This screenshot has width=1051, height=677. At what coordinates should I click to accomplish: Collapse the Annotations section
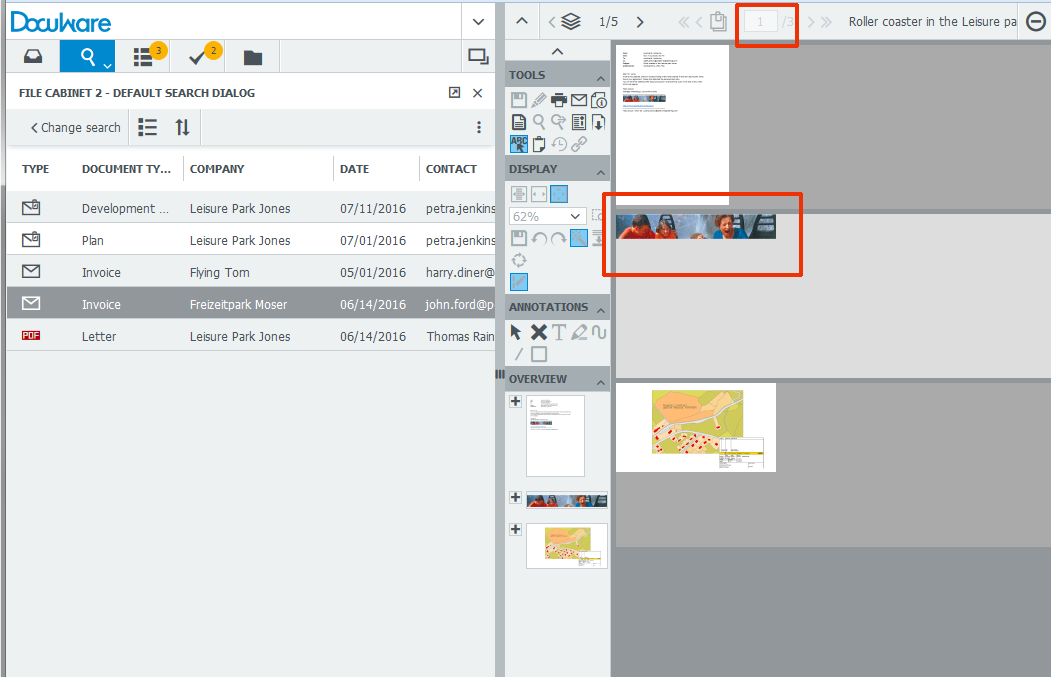click(x=601, y=308)
